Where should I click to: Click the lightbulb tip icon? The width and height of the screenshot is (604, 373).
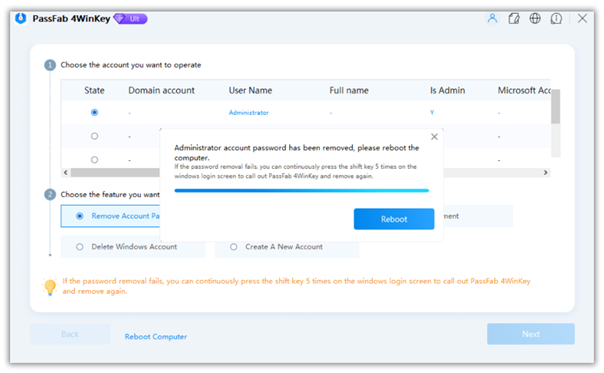pos(50,286)
